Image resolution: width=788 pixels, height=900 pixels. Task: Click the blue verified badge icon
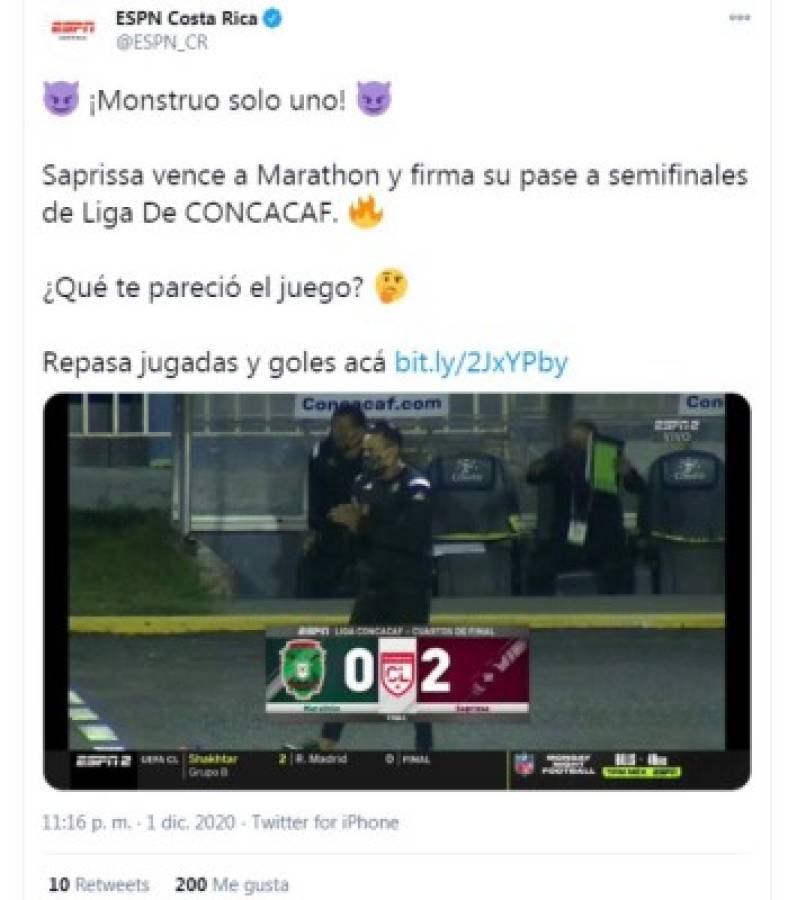(272, 18)
